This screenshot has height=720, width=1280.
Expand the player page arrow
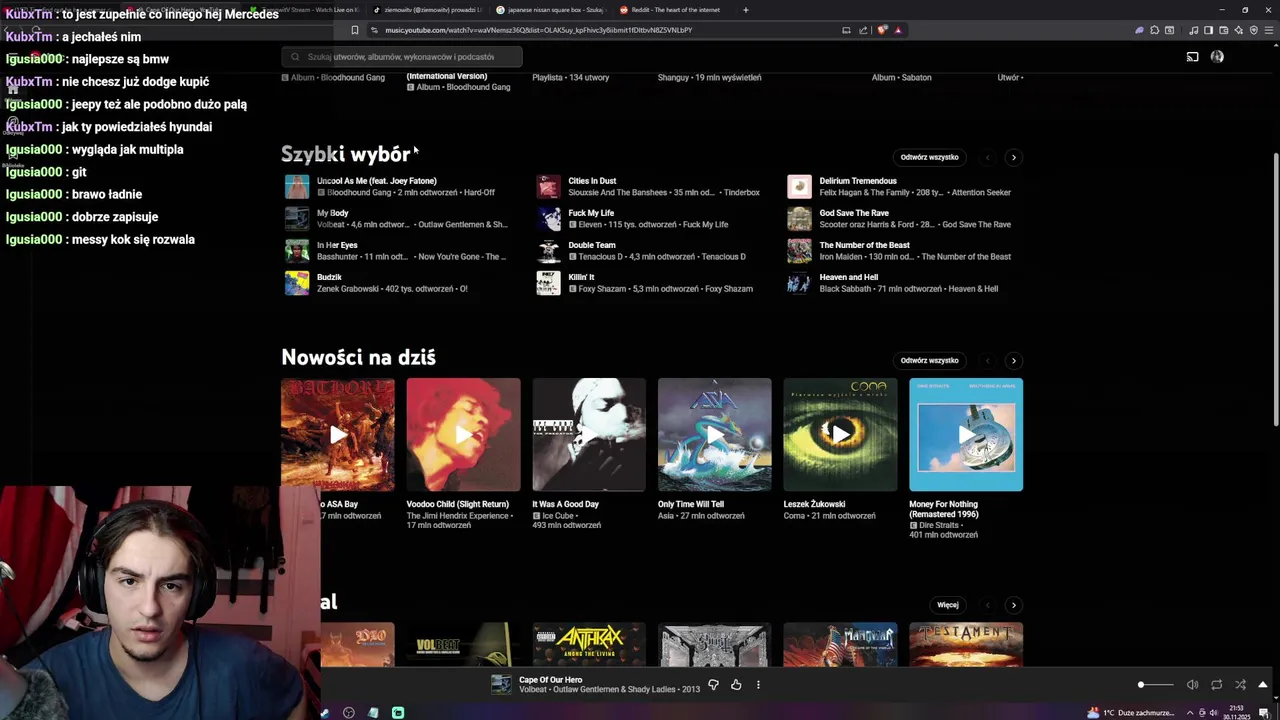pyautogui.click(x=1263, y=685)
